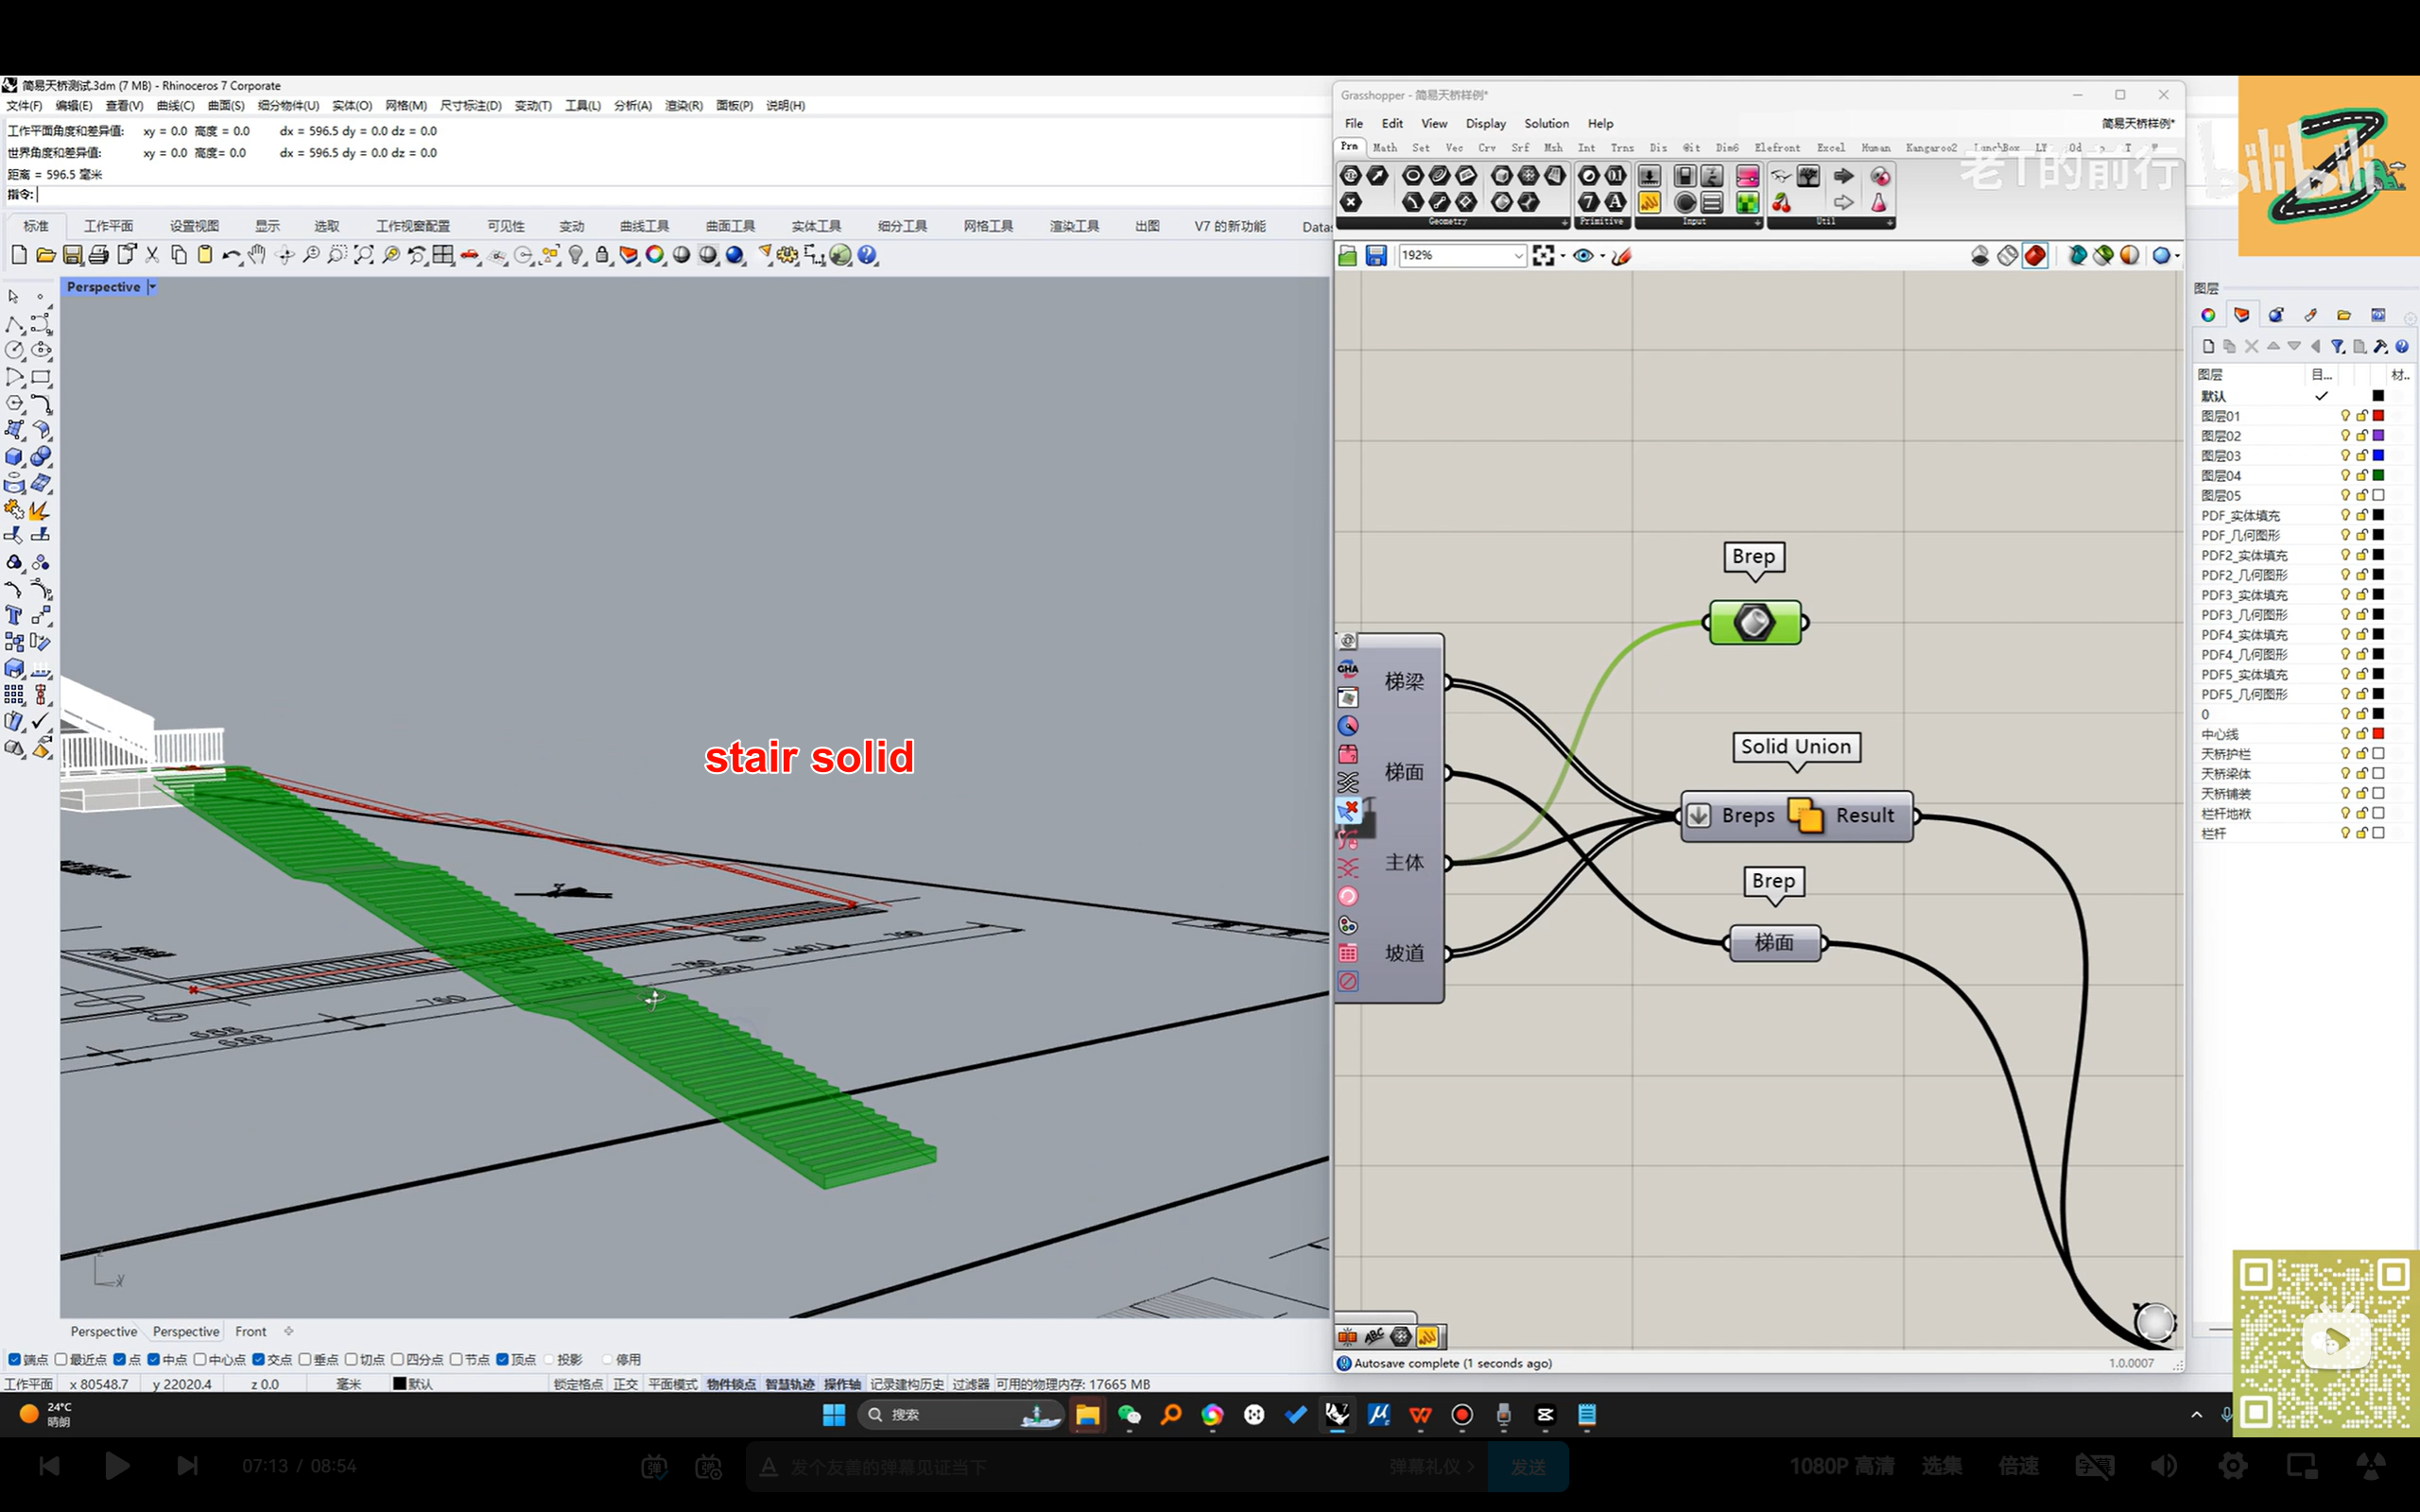Click the Solid Union component icon
The height and width of the screenshot is (1512, 2420).
point(1804,816)
